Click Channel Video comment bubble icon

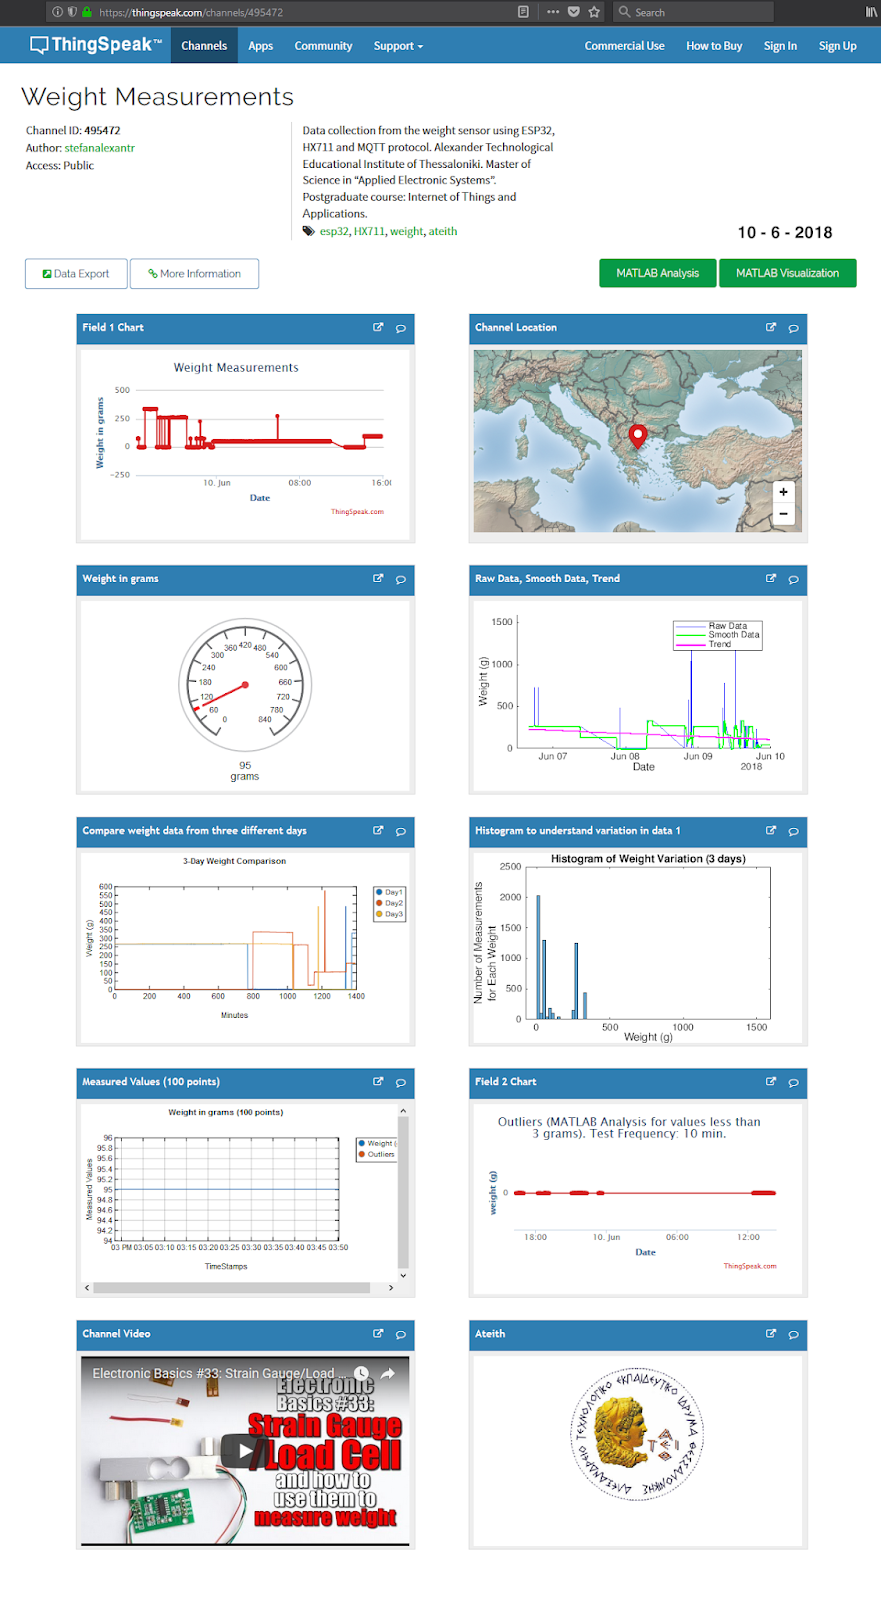pyautogui.click(x=400, y=1334)
